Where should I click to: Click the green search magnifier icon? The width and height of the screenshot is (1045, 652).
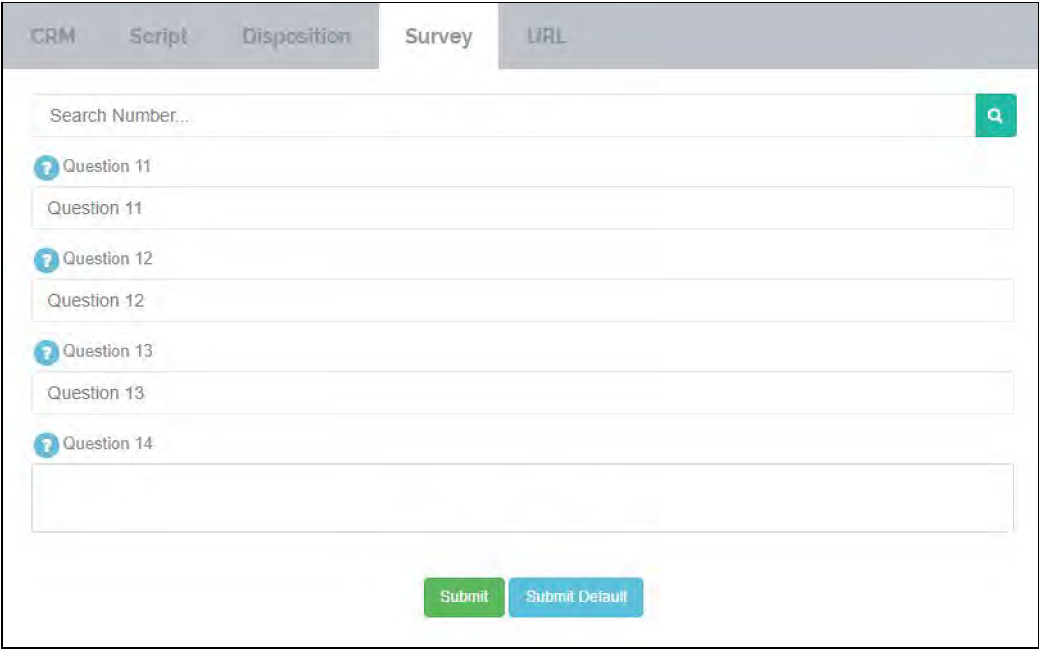coord(995,116)
